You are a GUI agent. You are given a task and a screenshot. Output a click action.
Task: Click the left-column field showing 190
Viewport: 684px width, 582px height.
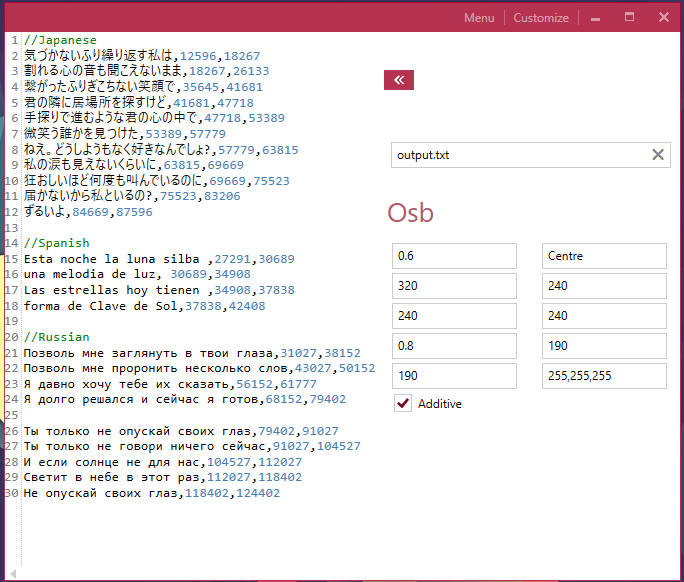click(454, 376)
